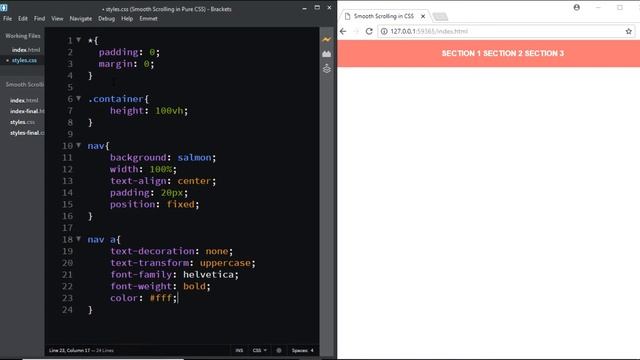The width and height of the screenshot is (640, 360).
Task: Click the Working Files header
Action: point(23,36)
